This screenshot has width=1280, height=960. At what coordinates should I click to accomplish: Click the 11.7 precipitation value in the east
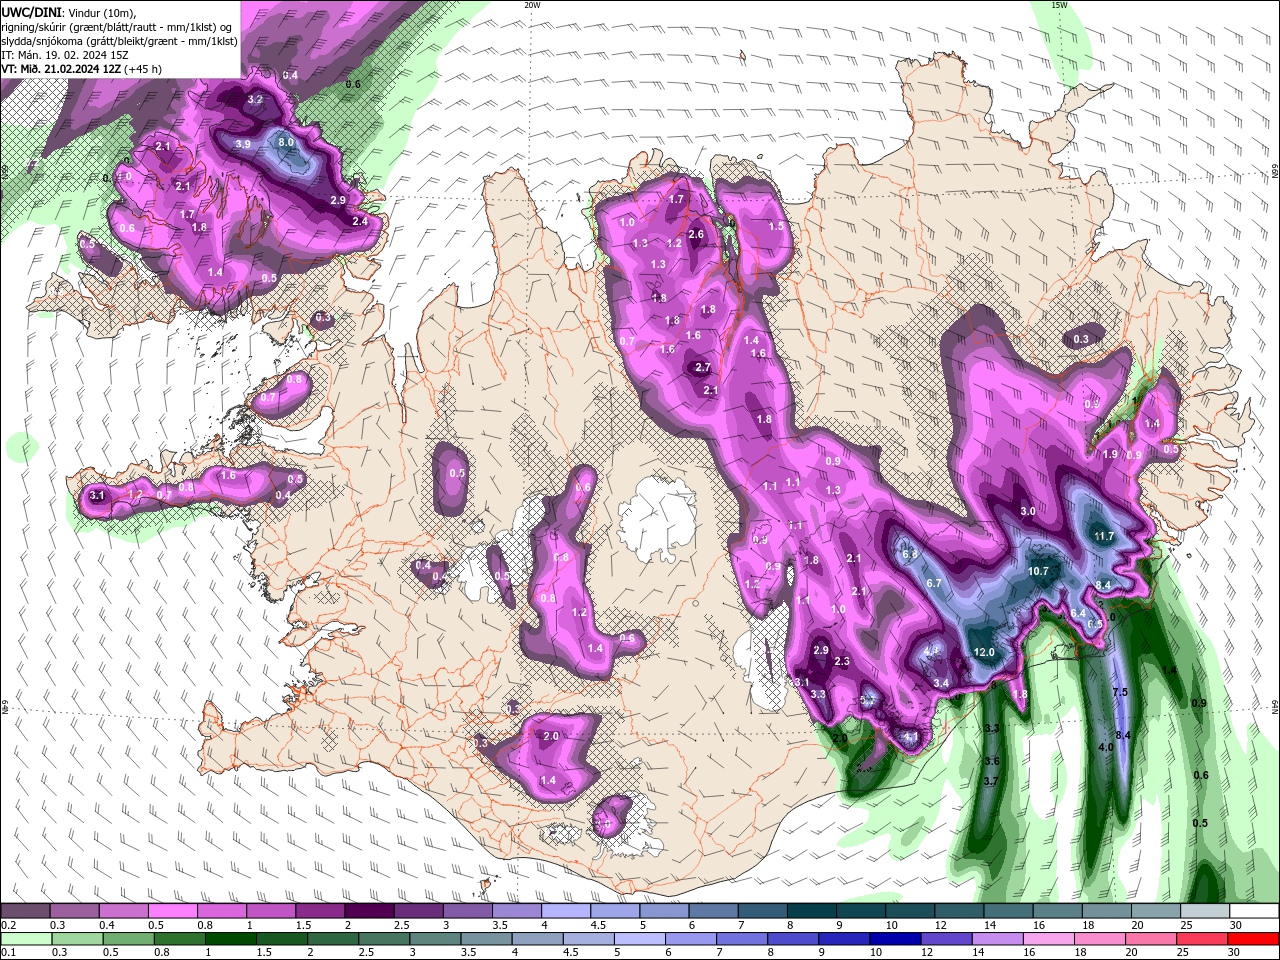(1104, 537)
